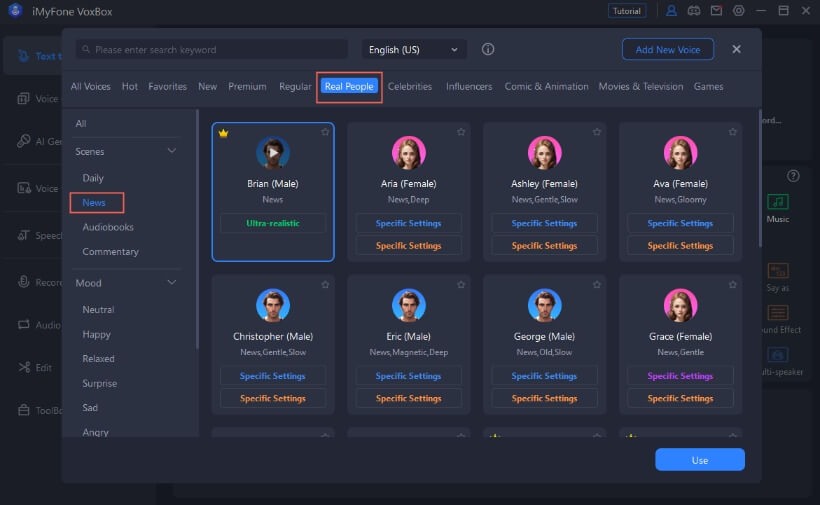
Task: Select George (Male) avatar
Action: point(544,305)
